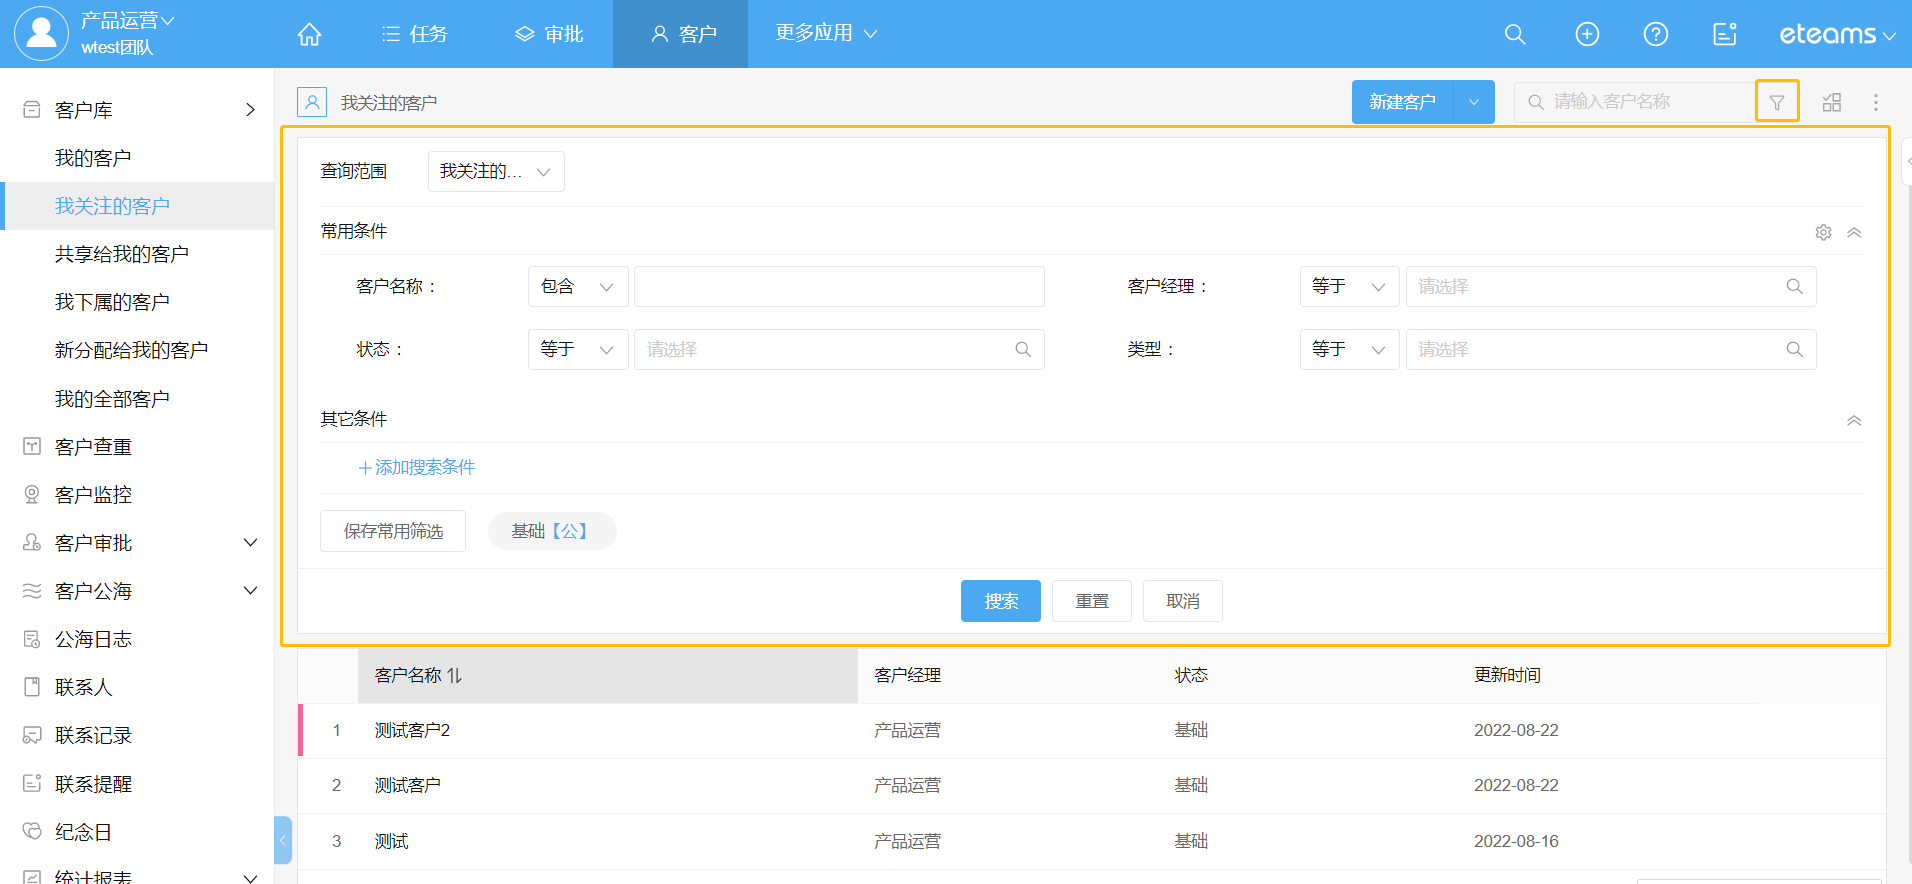Open the 客户名称 包含 operator dropdown
Image resolution: width=1912 pixels, height=884 pixels.
click(x=577, y=287)
